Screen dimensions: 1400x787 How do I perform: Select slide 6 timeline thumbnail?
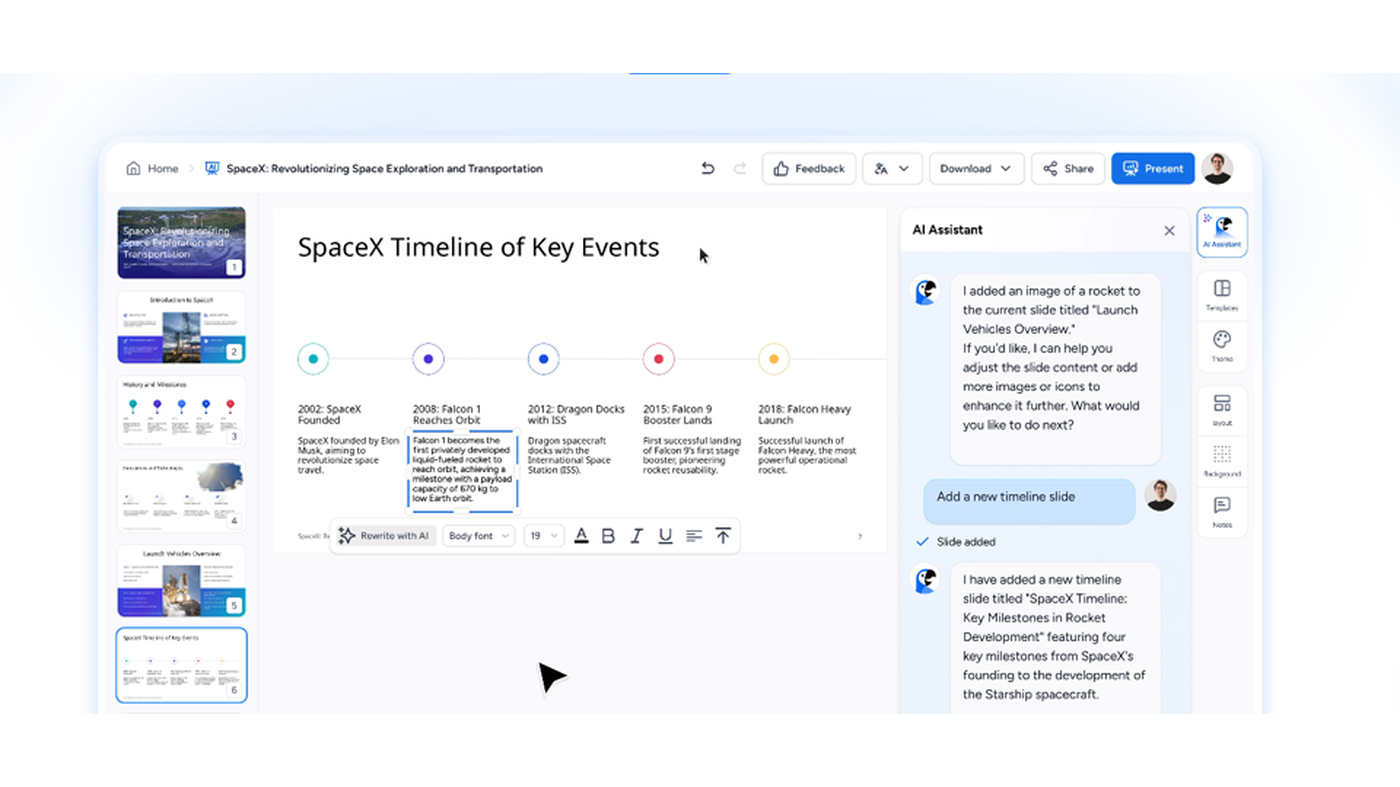pyautogui.click(x=181, y=665)
